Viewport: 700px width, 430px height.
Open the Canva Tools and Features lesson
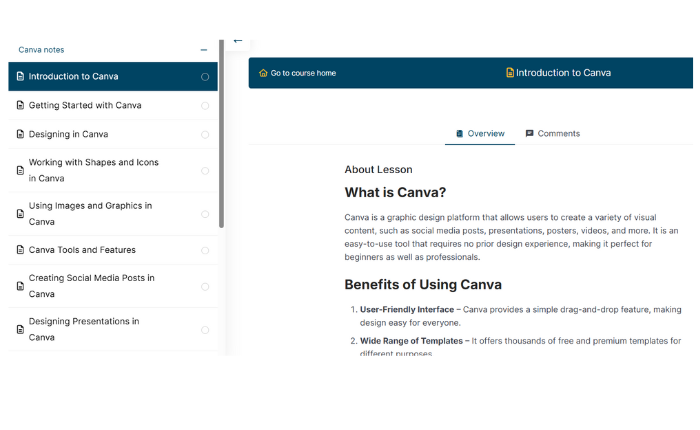(113, 250)
